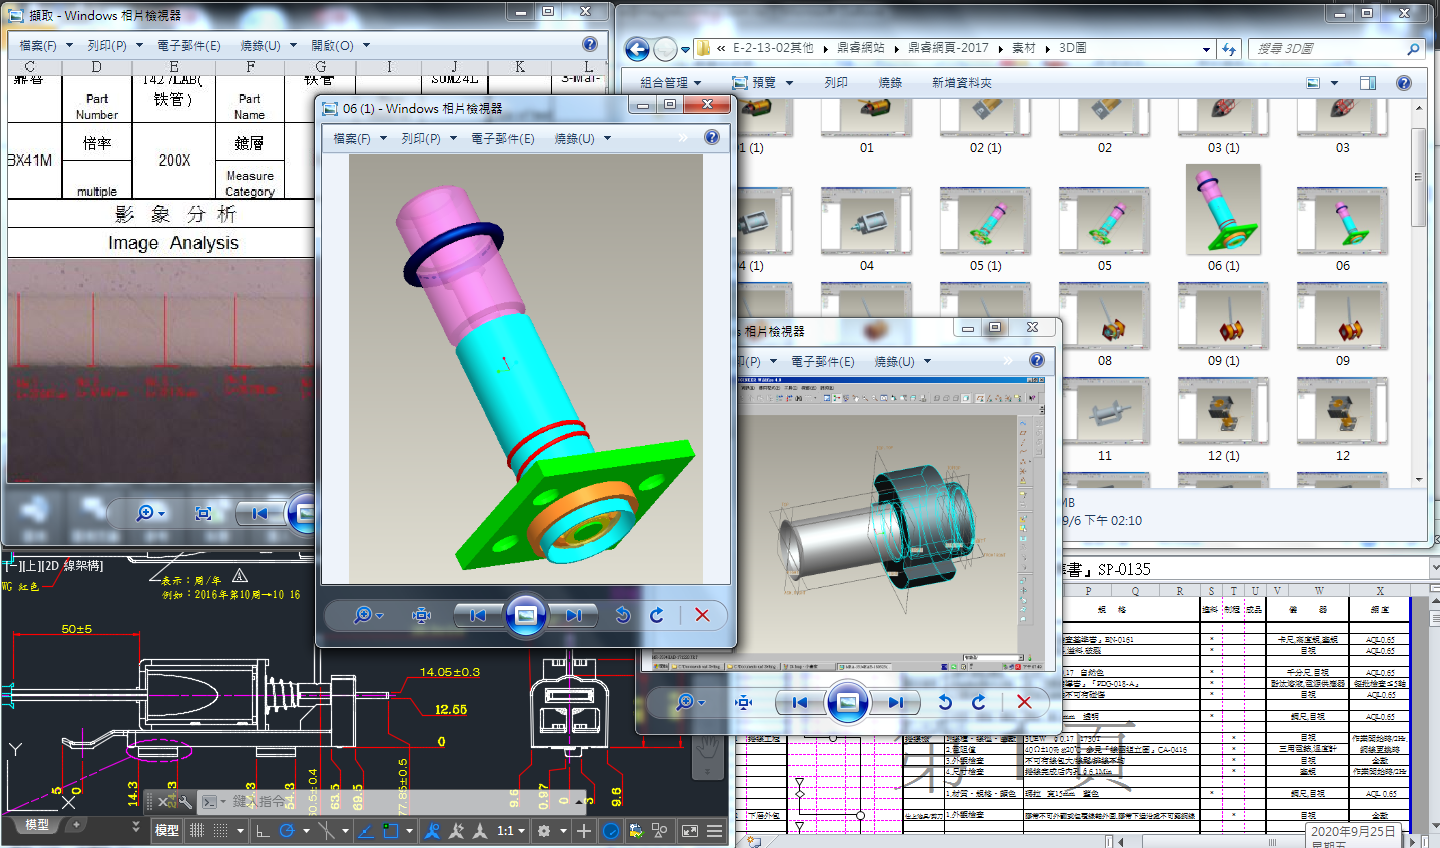The width and height of the screenshot is (1440, 848).
Task: Rotate clockwise in the 06 (1) viewer
Action: tap(657, 615)
